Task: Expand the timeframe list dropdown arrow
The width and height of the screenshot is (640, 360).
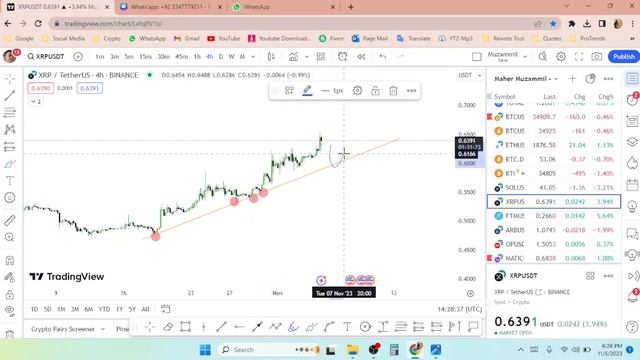Action: pos(253,56)
